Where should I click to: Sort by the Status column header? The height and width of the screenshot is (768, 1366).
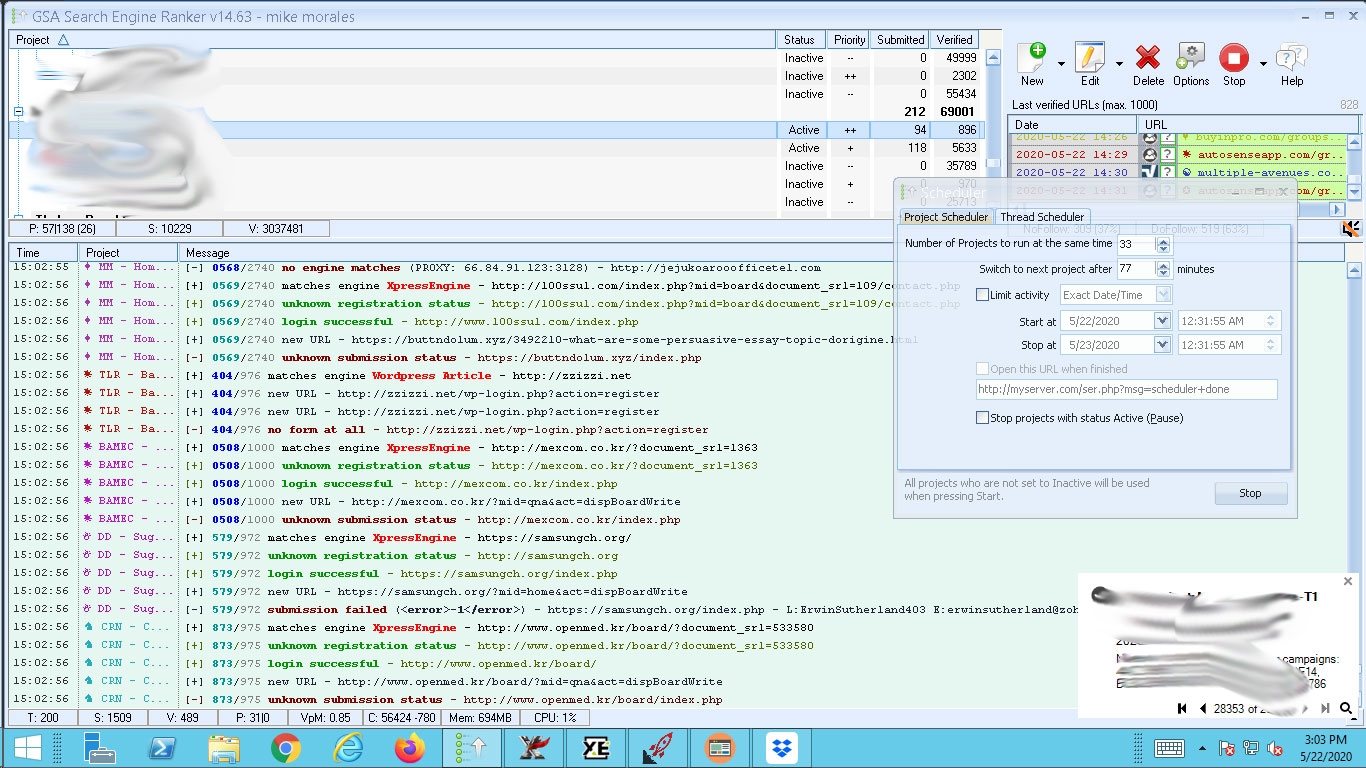click(x=801, y=40)
